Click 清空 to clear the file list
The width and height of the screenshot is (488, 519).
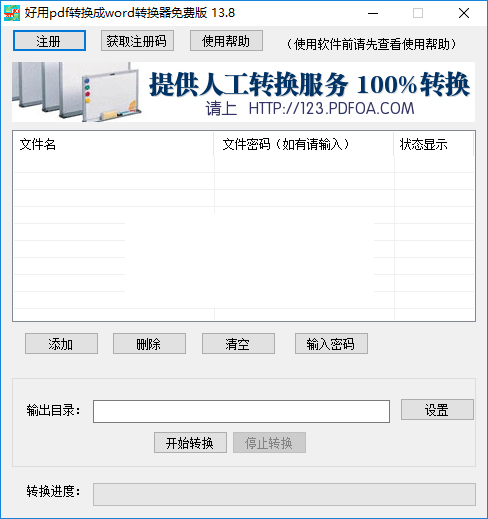pos(238,343)
